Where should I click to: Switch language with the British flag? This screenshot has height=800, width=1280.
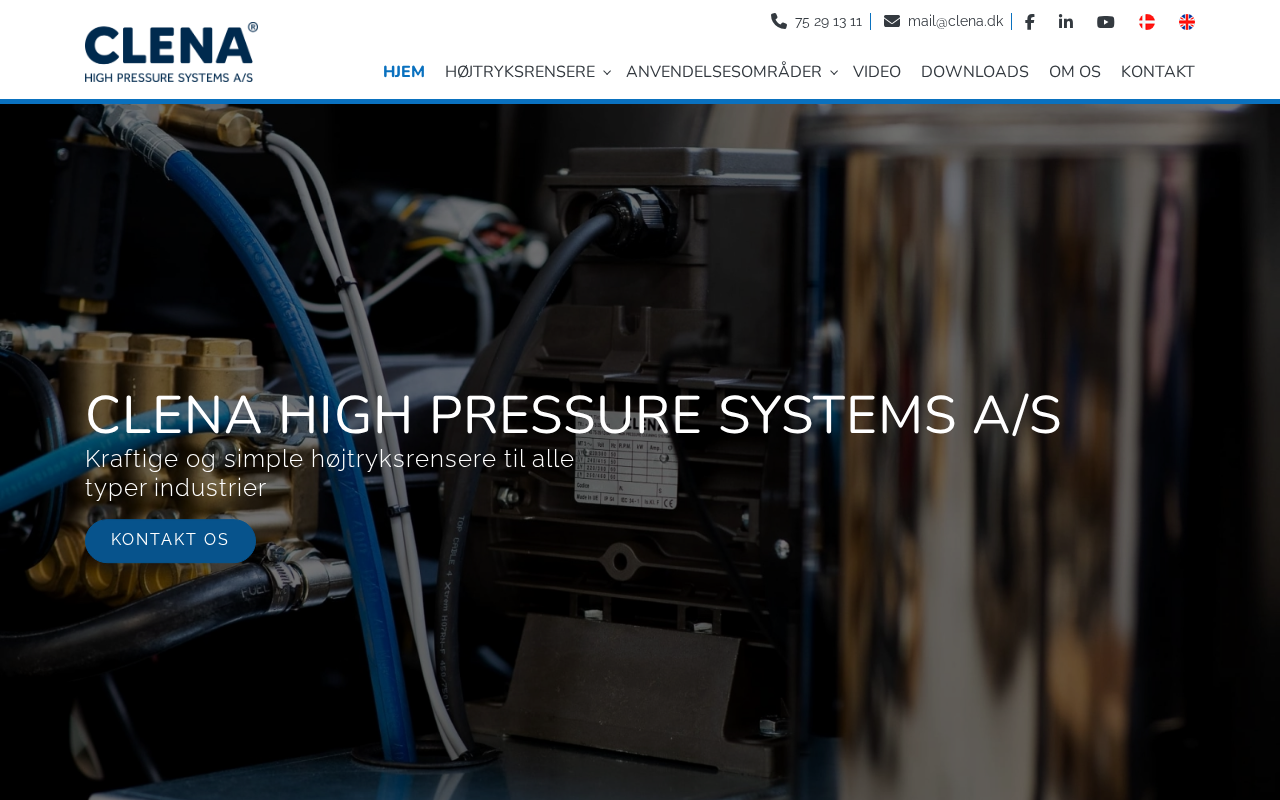pos(1187,22)
